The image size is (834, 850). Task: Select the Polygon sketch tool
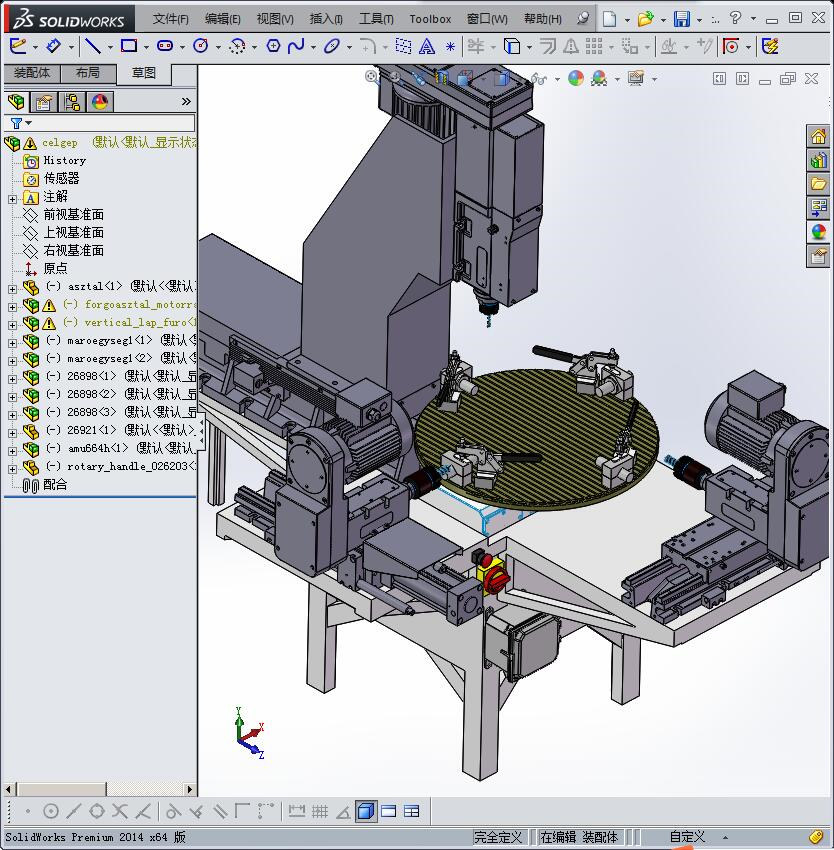click(273, 46)
